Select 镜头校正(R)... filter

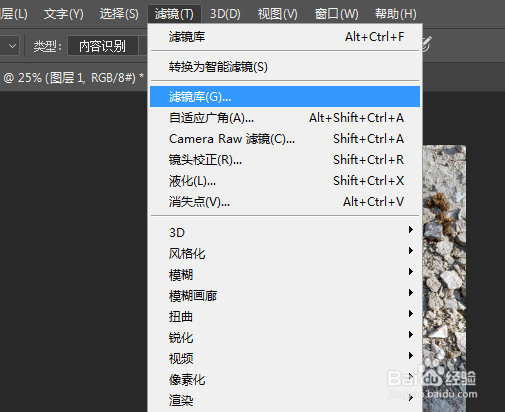[285, 160]
